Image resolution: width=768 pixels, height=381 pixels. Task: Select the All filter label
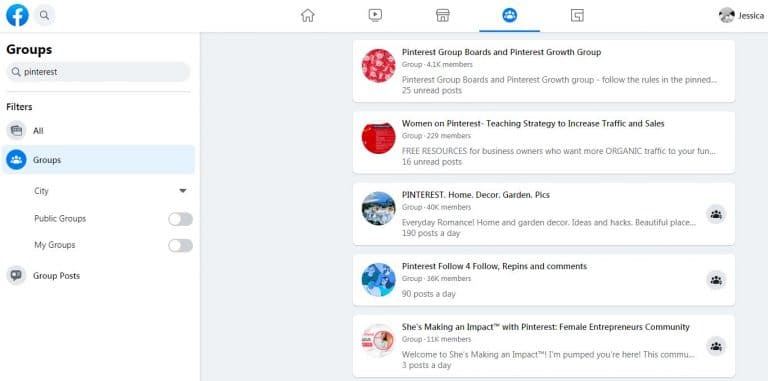click(x=38, y=131)
